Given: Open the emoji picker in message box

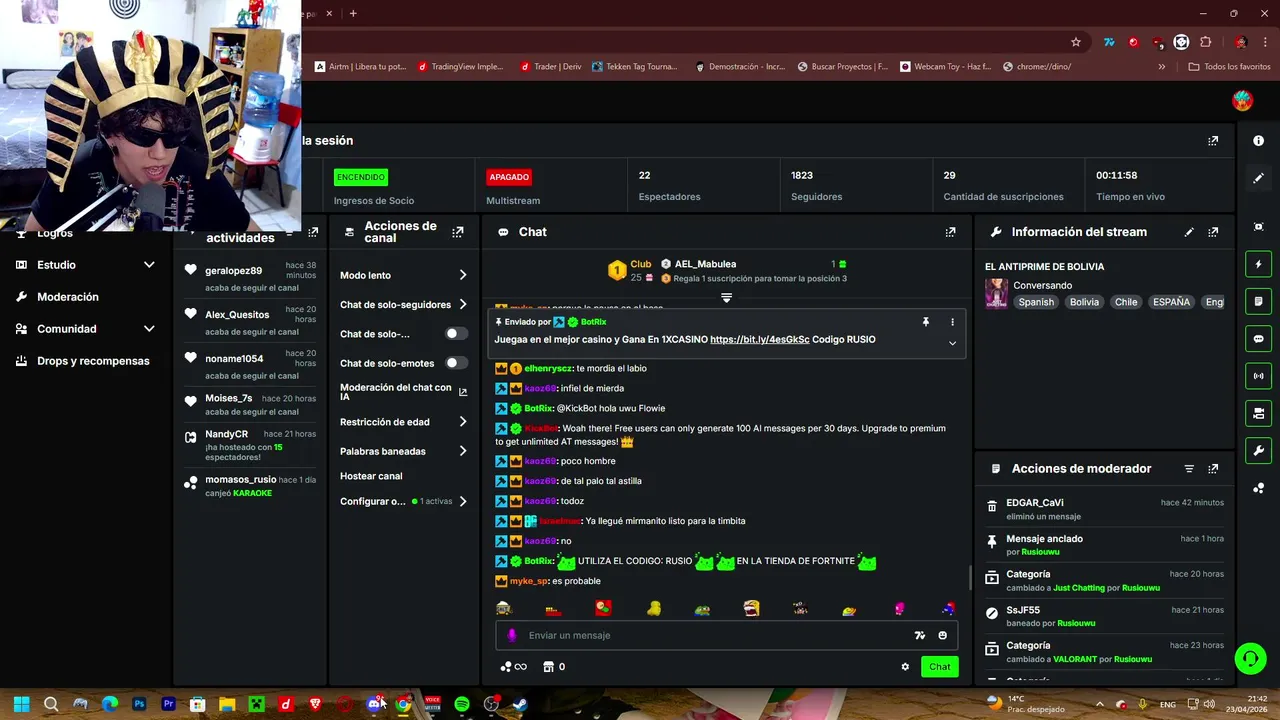Looking at the screenshot, I should pos(942,635).
